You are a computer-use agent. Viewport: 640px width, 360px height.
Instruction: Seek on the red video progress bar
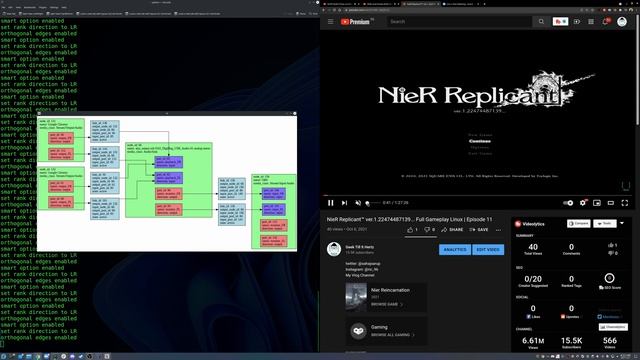coord(477,196)
